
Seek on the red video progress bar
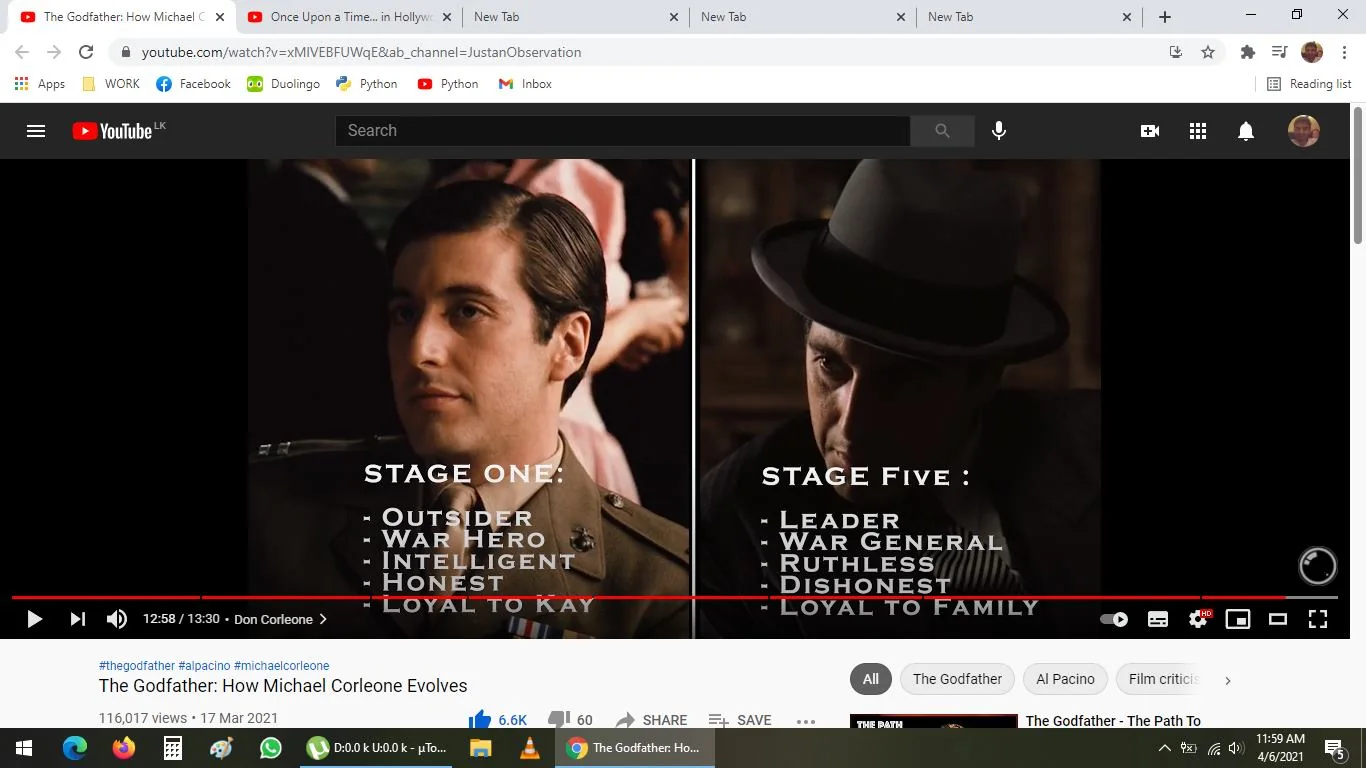coord(675,598)
